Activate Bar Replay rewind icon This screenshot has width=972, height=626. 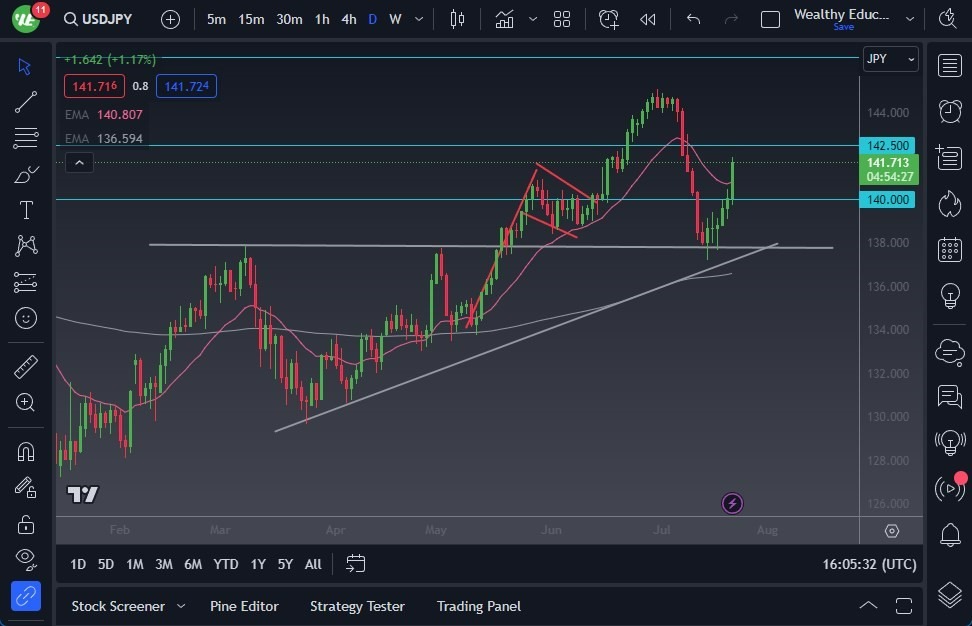pos(646,18)
